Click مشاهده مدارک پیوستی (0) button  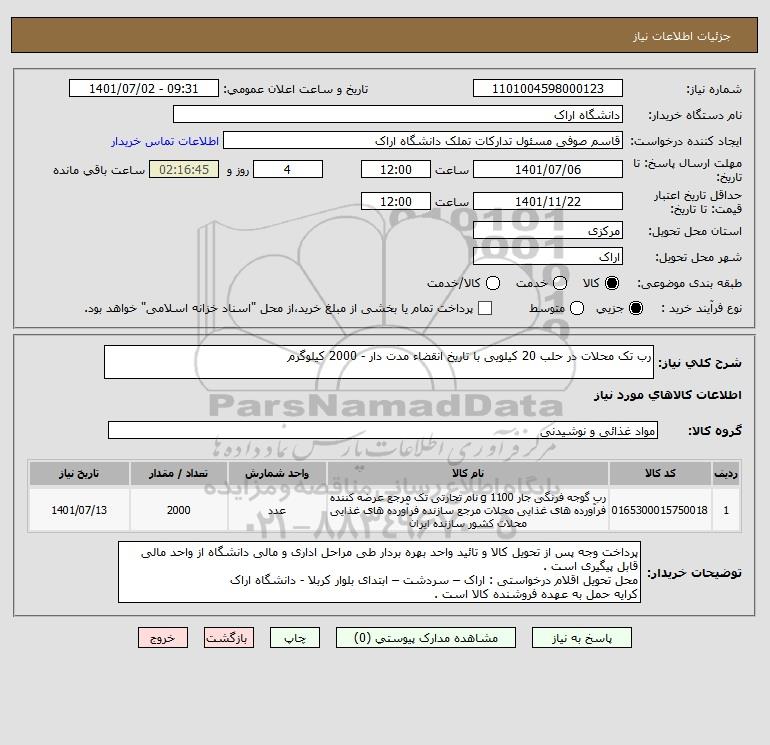pos(426,637)
